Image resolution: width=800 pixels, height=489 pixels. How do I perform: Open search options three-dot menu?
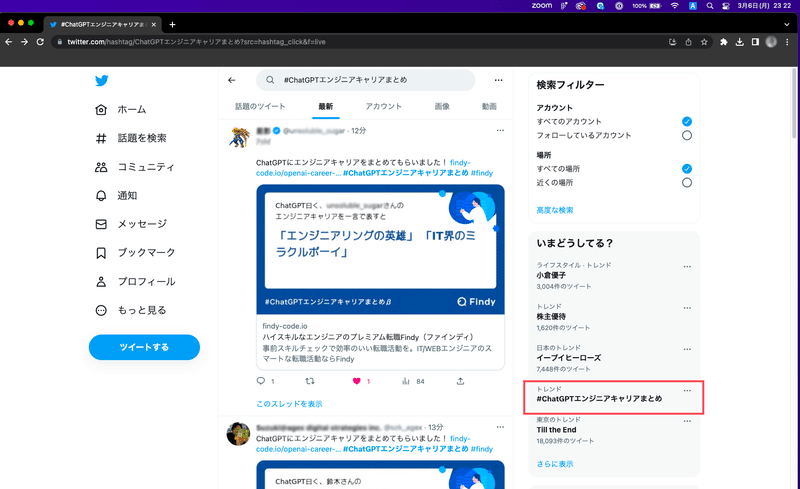(x=498, y=80)
